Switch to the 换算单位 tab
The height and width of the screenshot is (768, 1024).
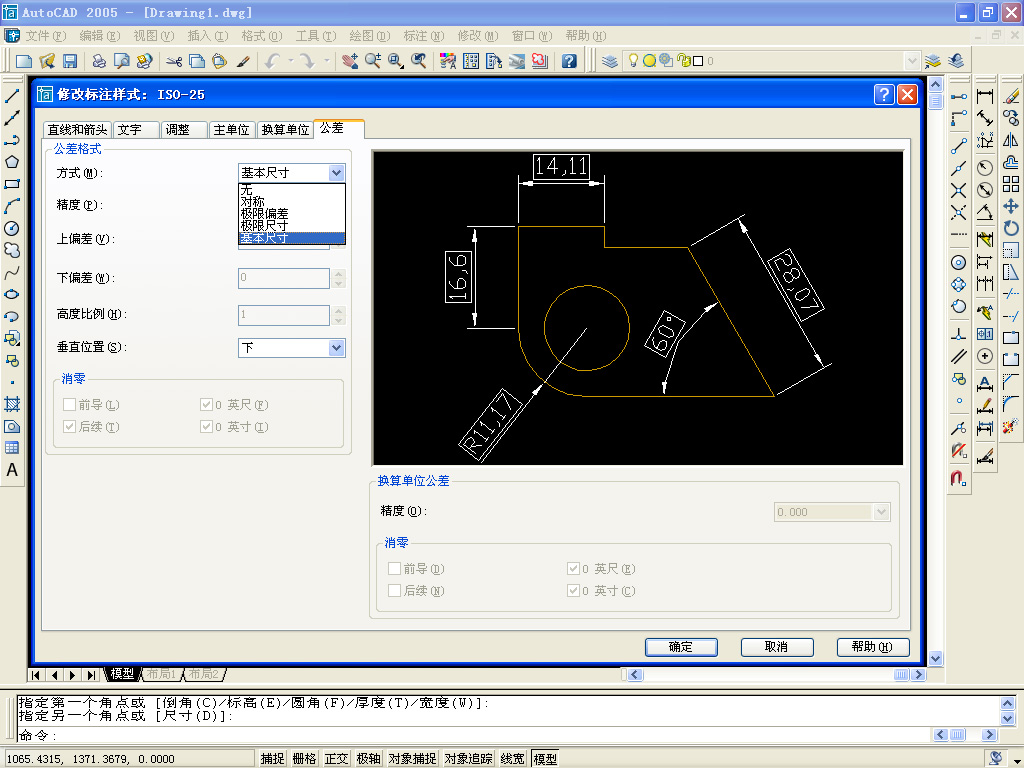coord(285,130)
